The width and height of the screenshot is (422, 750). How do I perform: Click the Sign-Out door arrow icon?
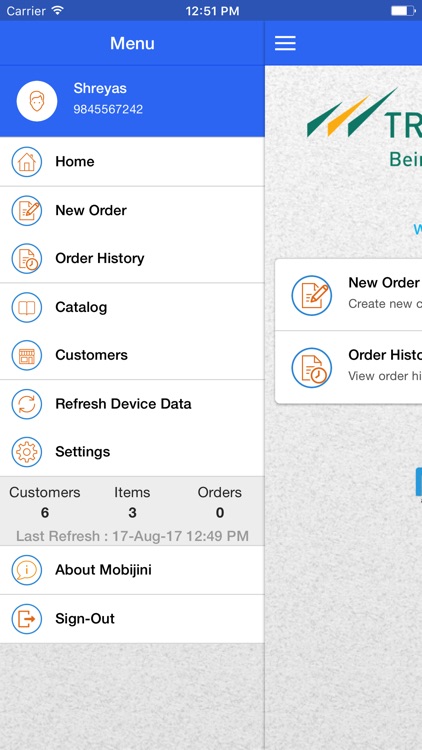click(27, 618)
